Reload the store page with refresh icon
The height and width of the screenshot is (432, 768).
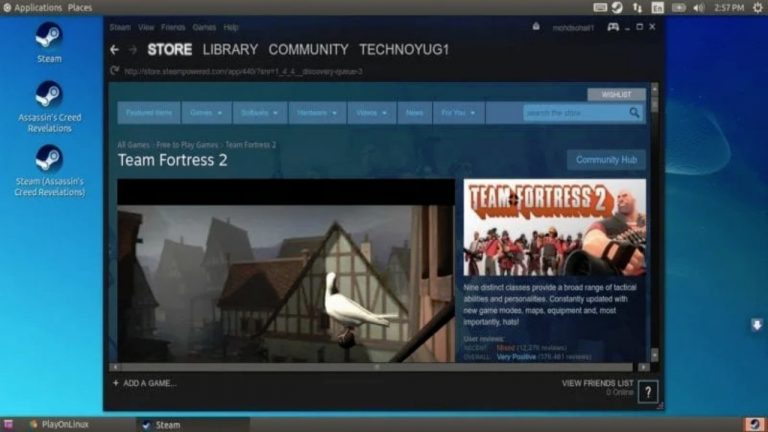[x=115, y=71]
